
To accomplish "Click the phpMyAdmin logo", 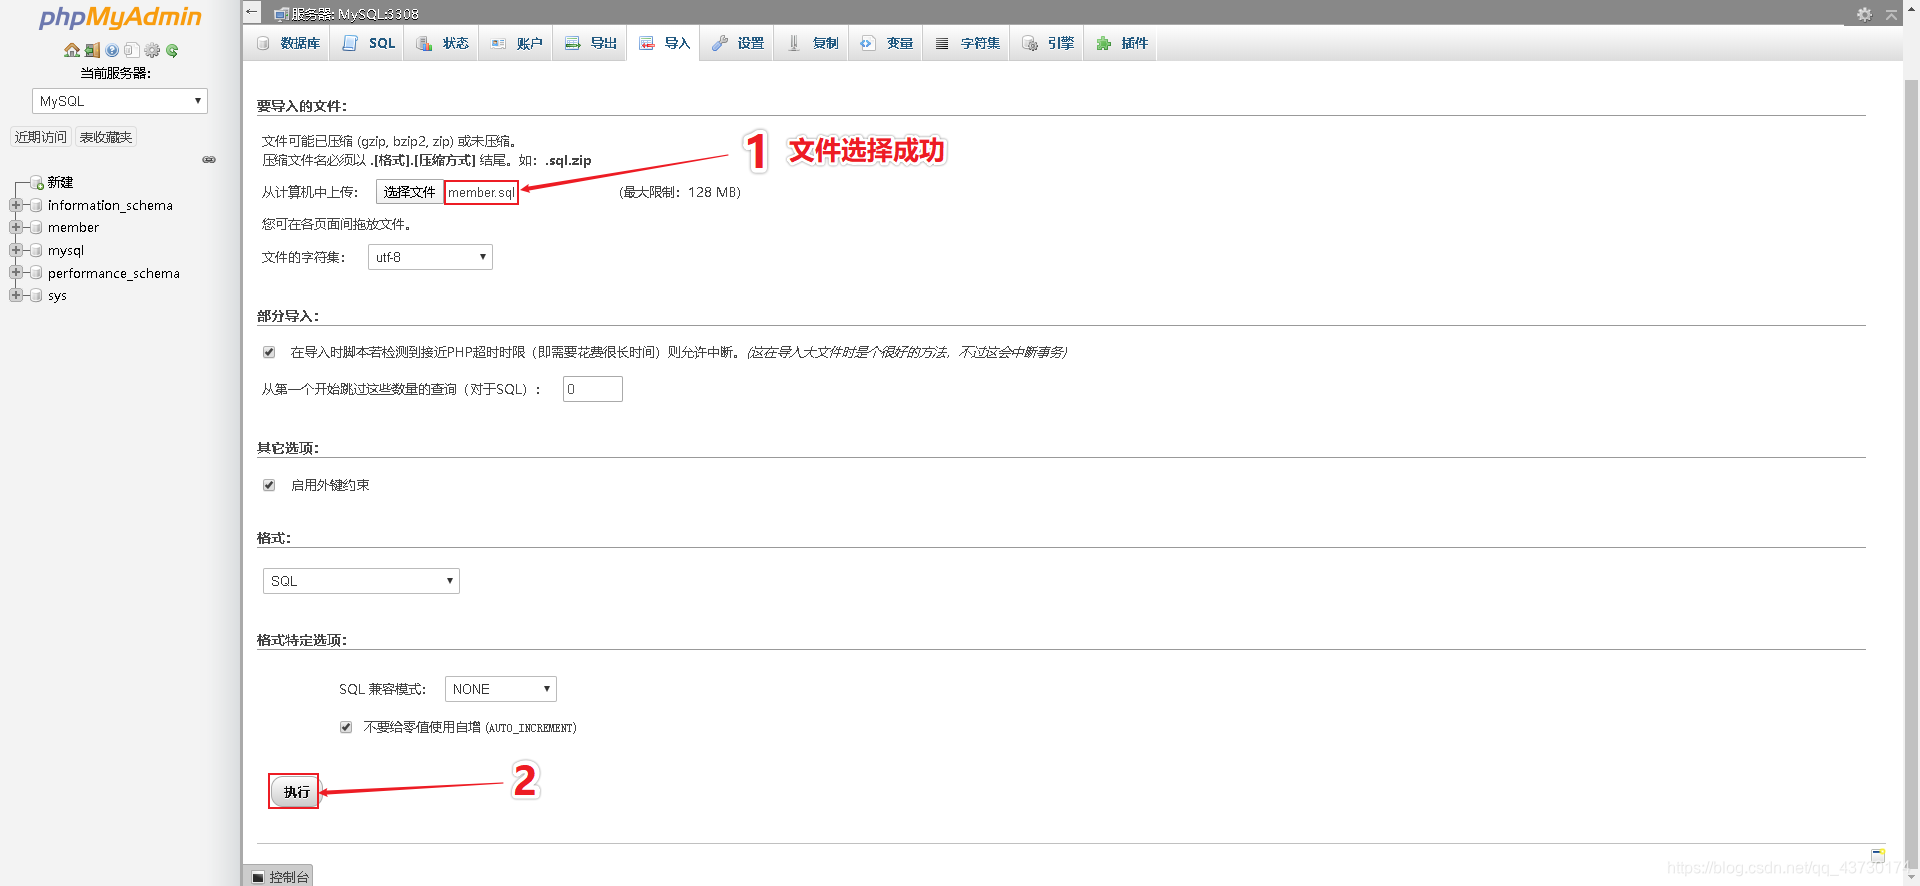I will point(120,17).
